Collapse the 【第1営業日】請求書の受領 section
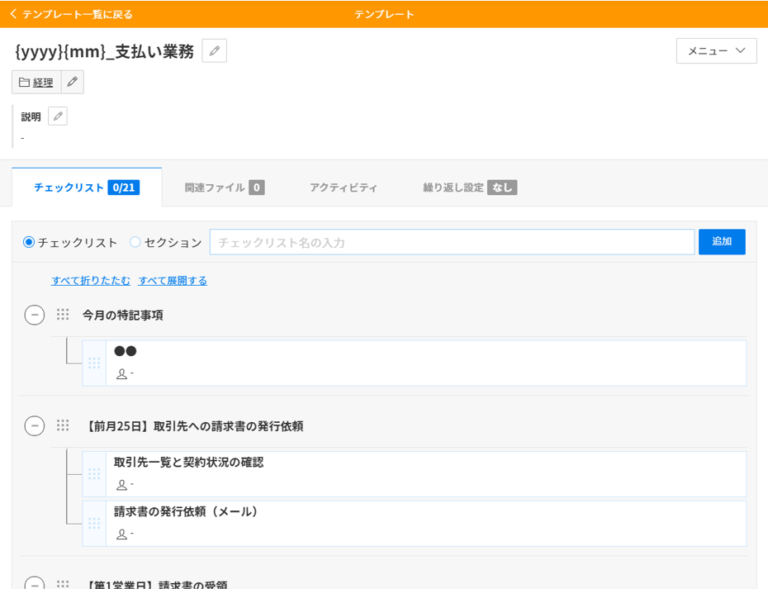Viewport: 768px width, 589px height. click(35, 583)
